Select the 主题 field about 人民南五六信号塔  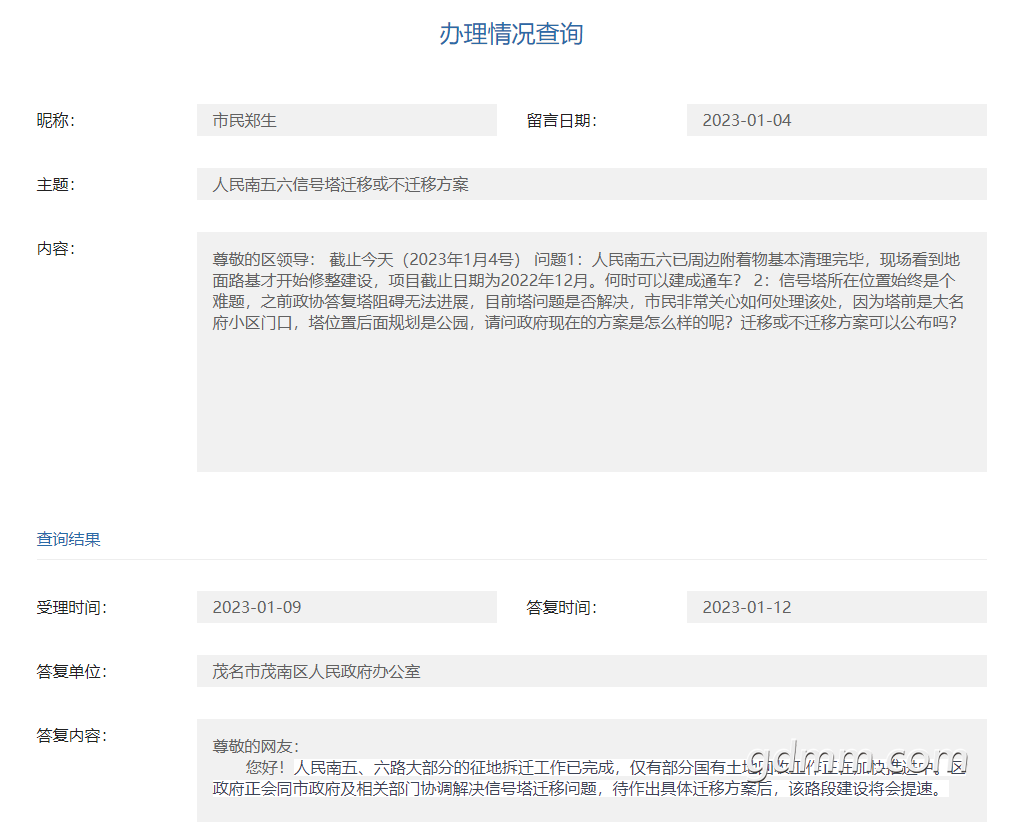591,184
